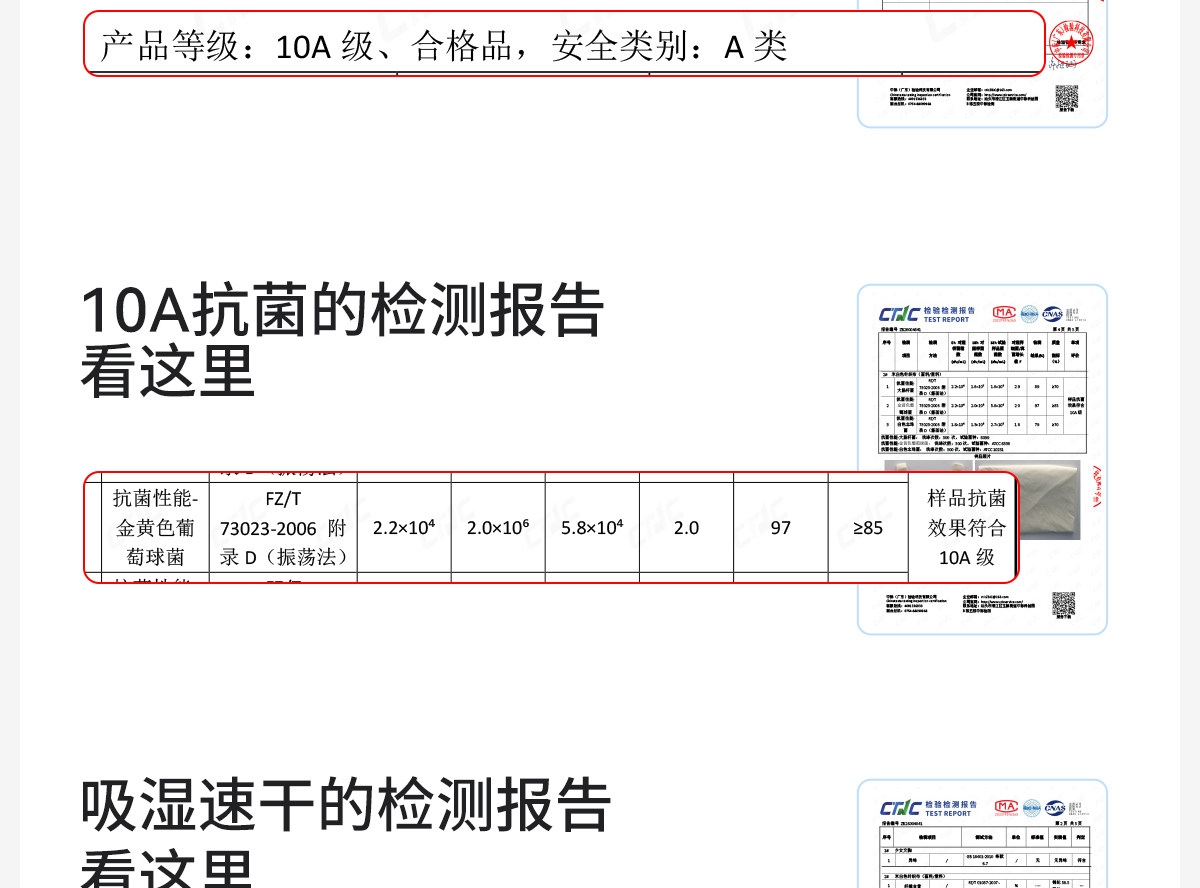Click the CTC logo on moisture-wicking report
Image resolution: width=1200 pixels, height=888 pixels.
coord(900,808)
